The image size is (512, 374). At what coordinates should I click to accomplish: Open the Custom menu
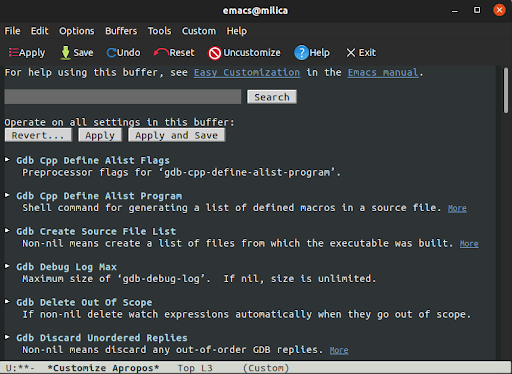click(199, 31)
